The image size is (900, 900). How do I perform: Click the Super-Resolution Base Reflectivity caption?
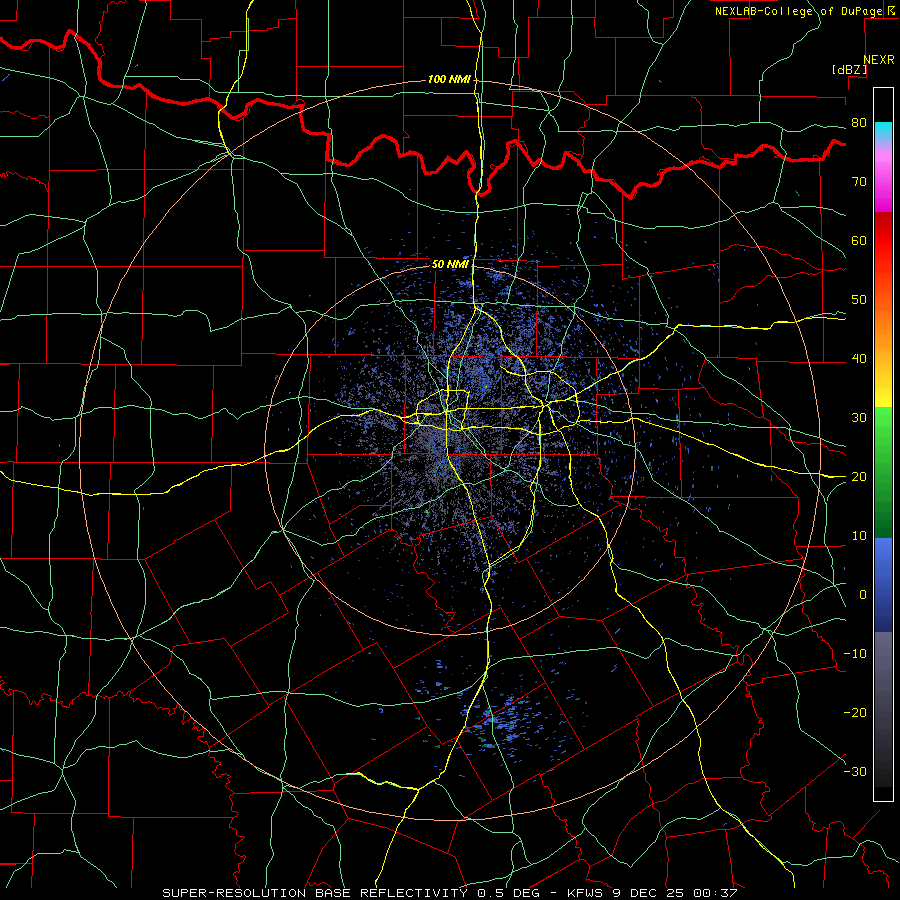[x=449, y=893]
